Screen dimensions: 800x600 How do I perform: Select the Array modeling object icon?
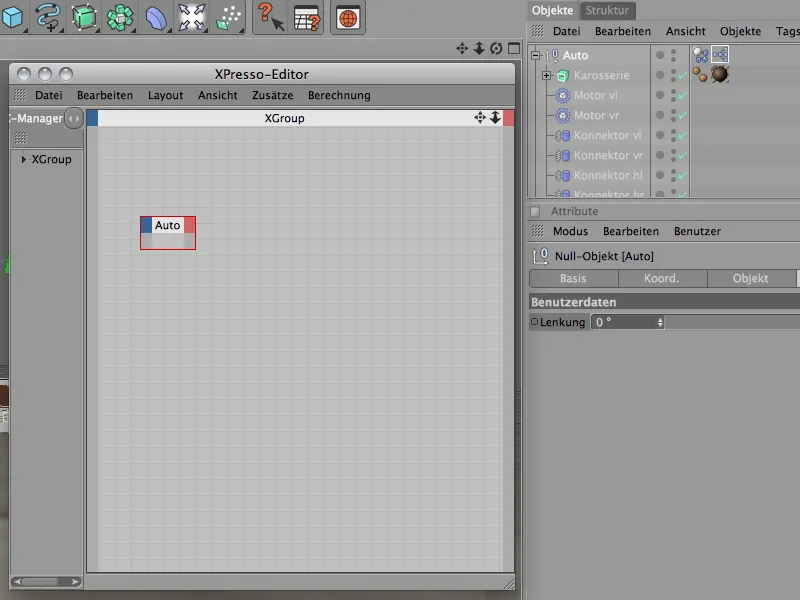(x=120, y=17)
